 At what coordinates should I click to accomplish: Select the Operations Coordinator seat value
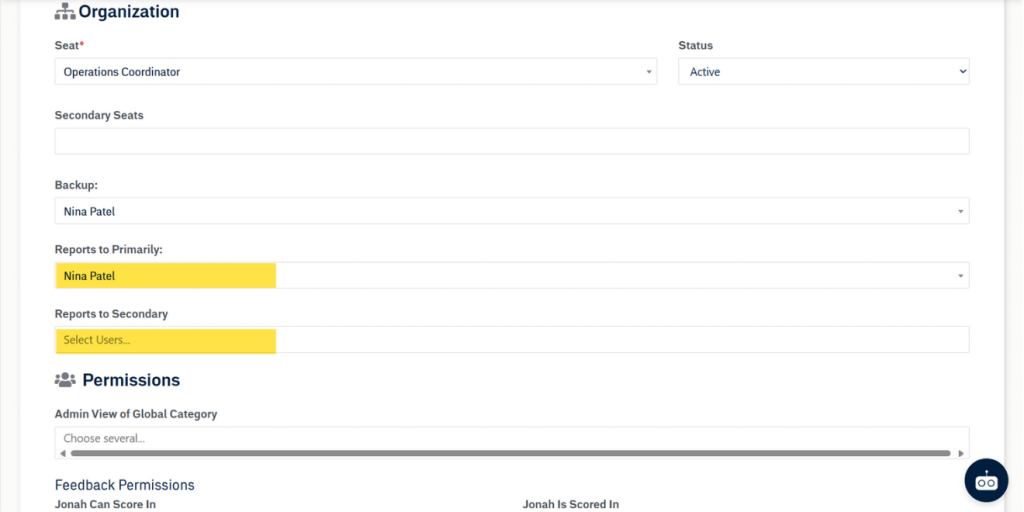click(122, 72)
